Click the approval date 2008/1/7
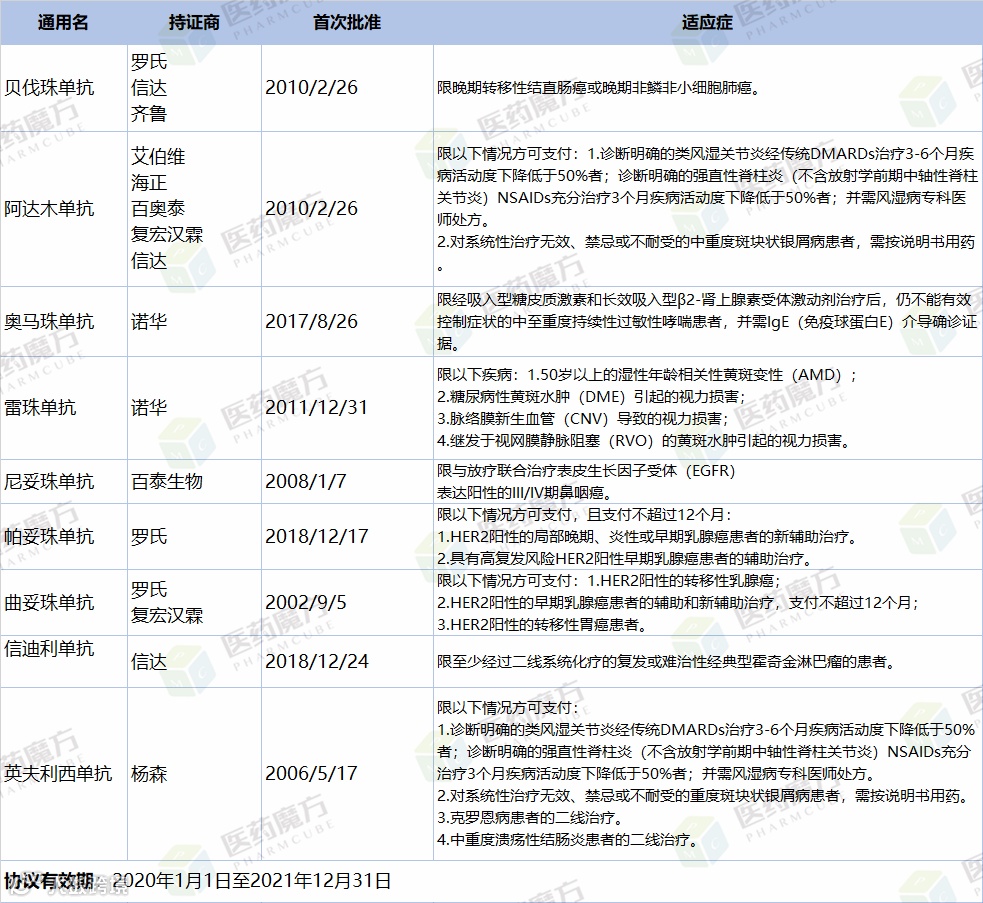Screen dimensions: 983x903 [305, 481]
